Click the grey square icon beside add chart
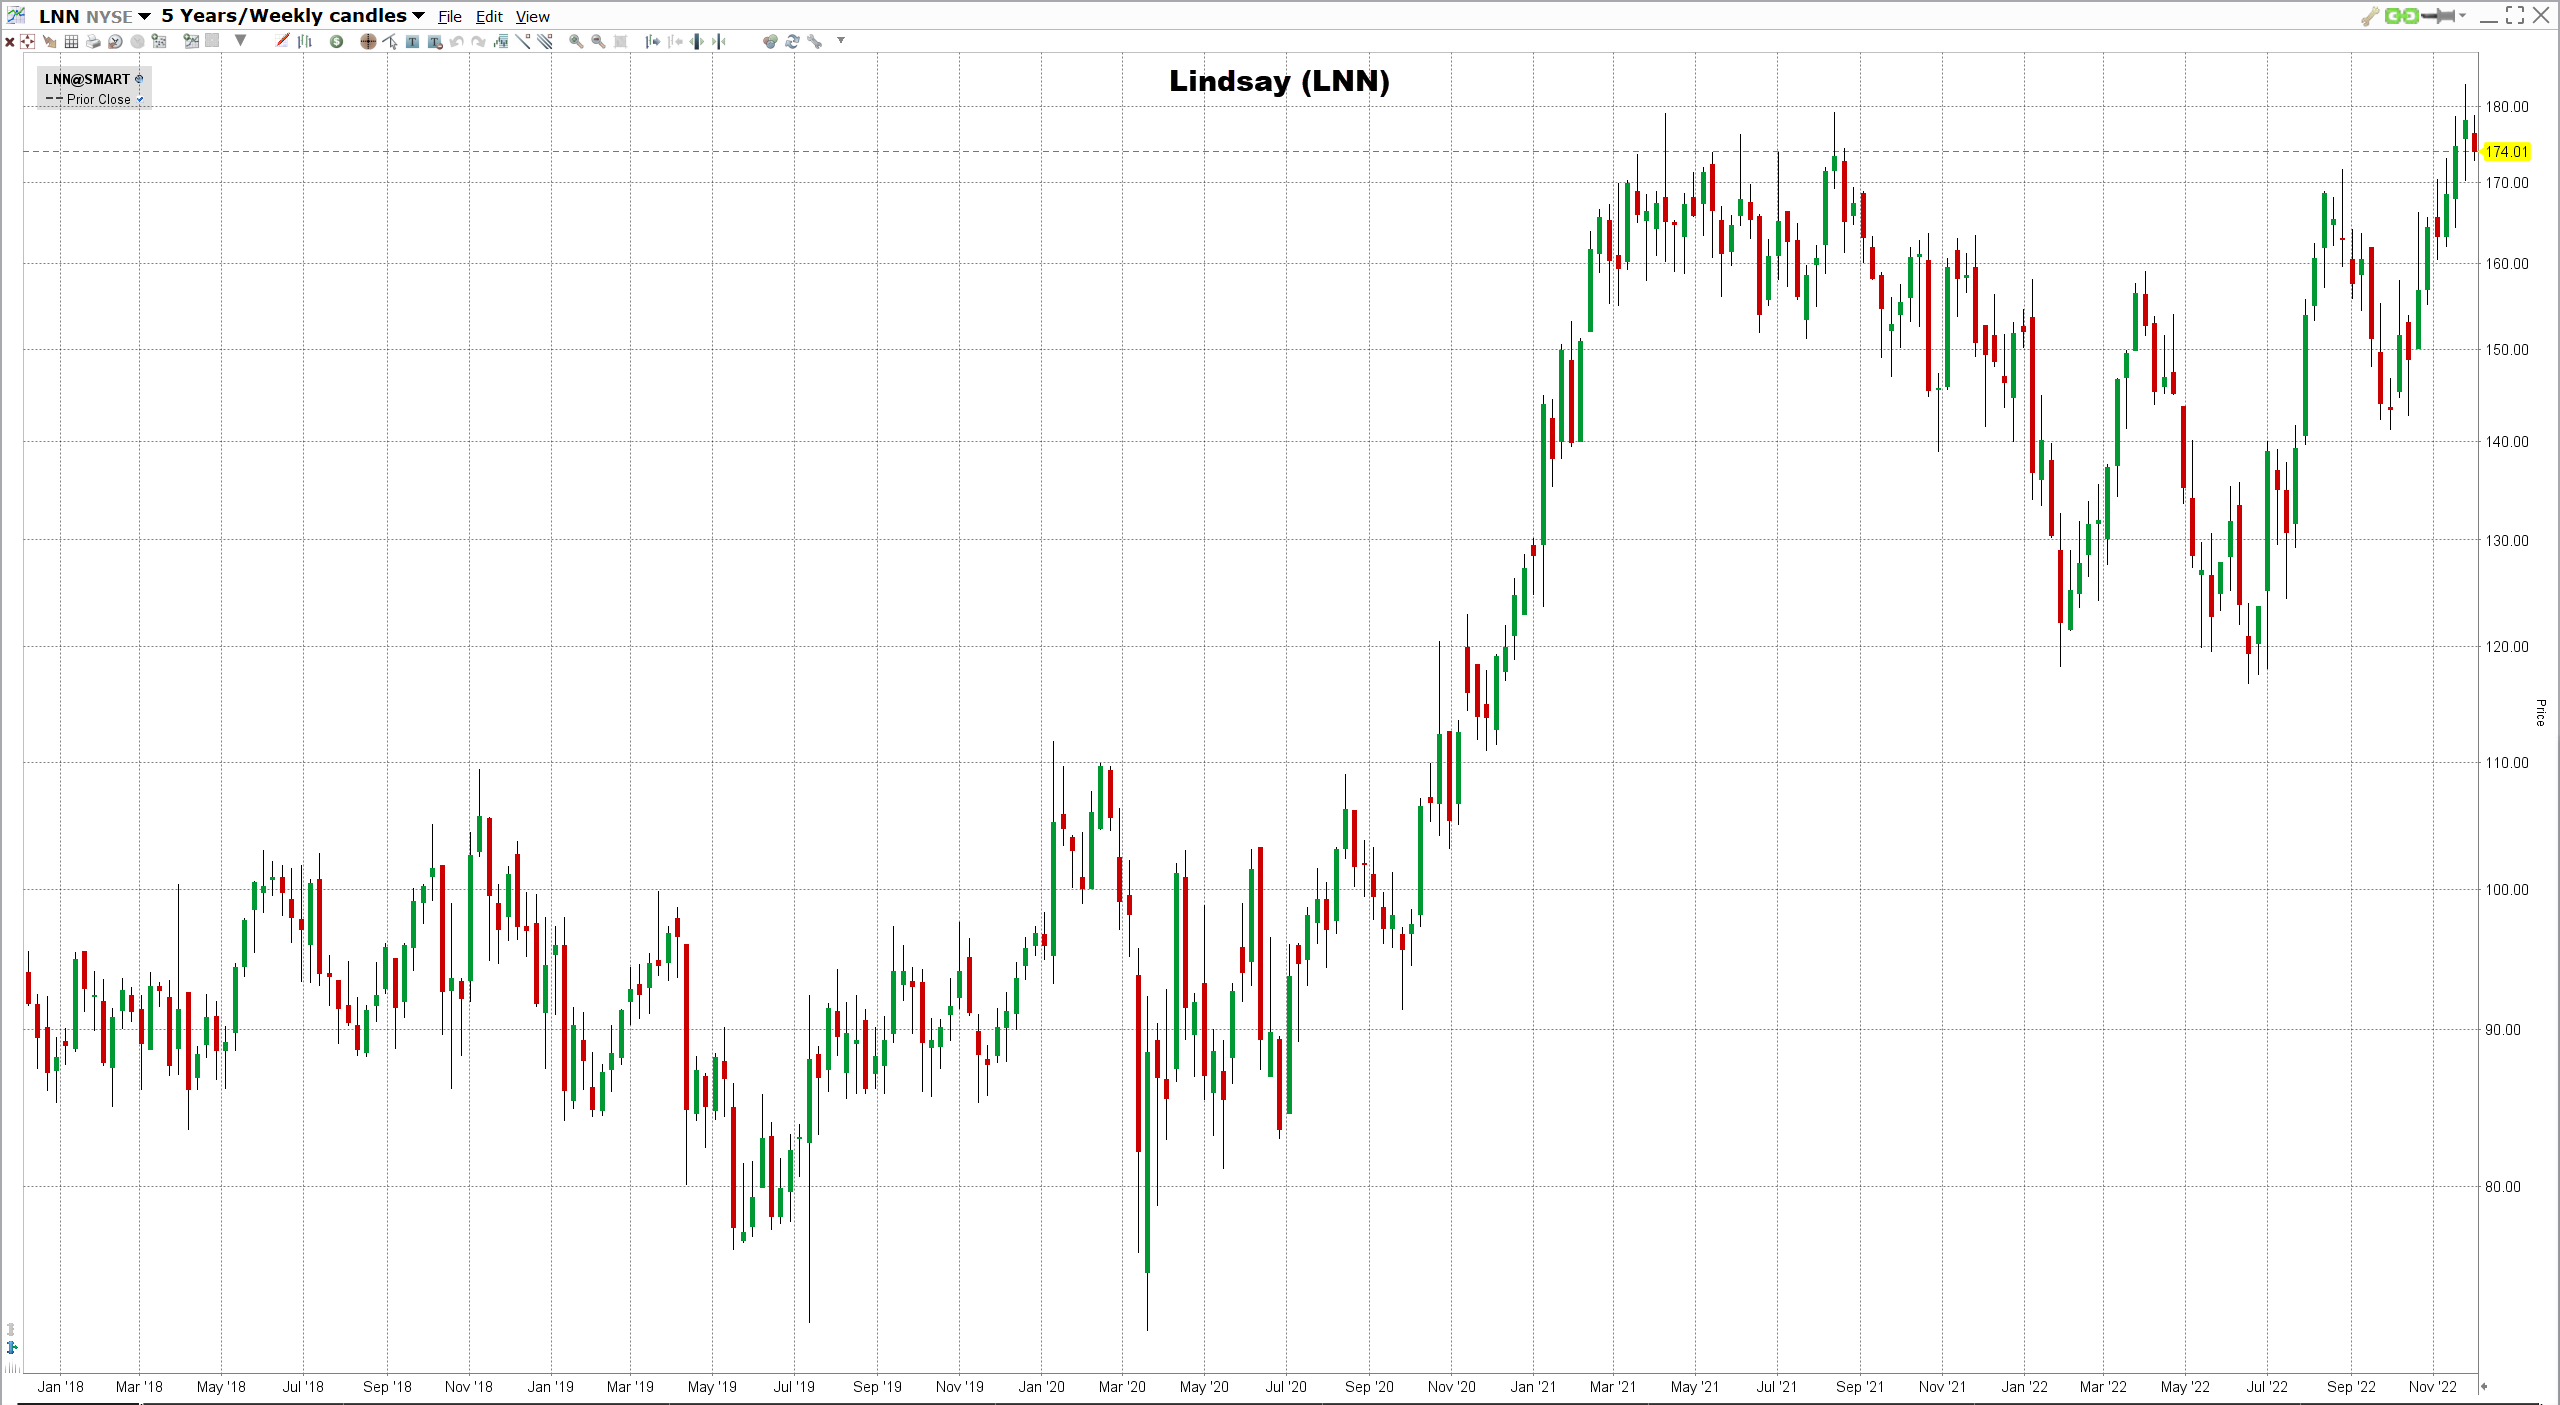Screen dimensions: 2560x1405 (212, 41)
